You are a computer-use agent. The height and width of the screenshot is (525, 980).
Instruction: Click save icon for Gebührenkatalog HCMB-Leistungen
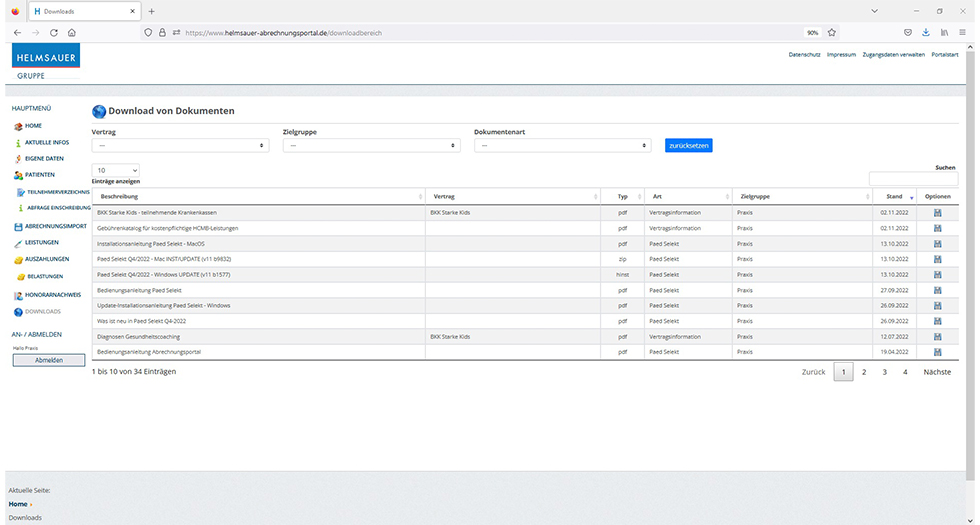pyautogui.click(x=937, y=229)
